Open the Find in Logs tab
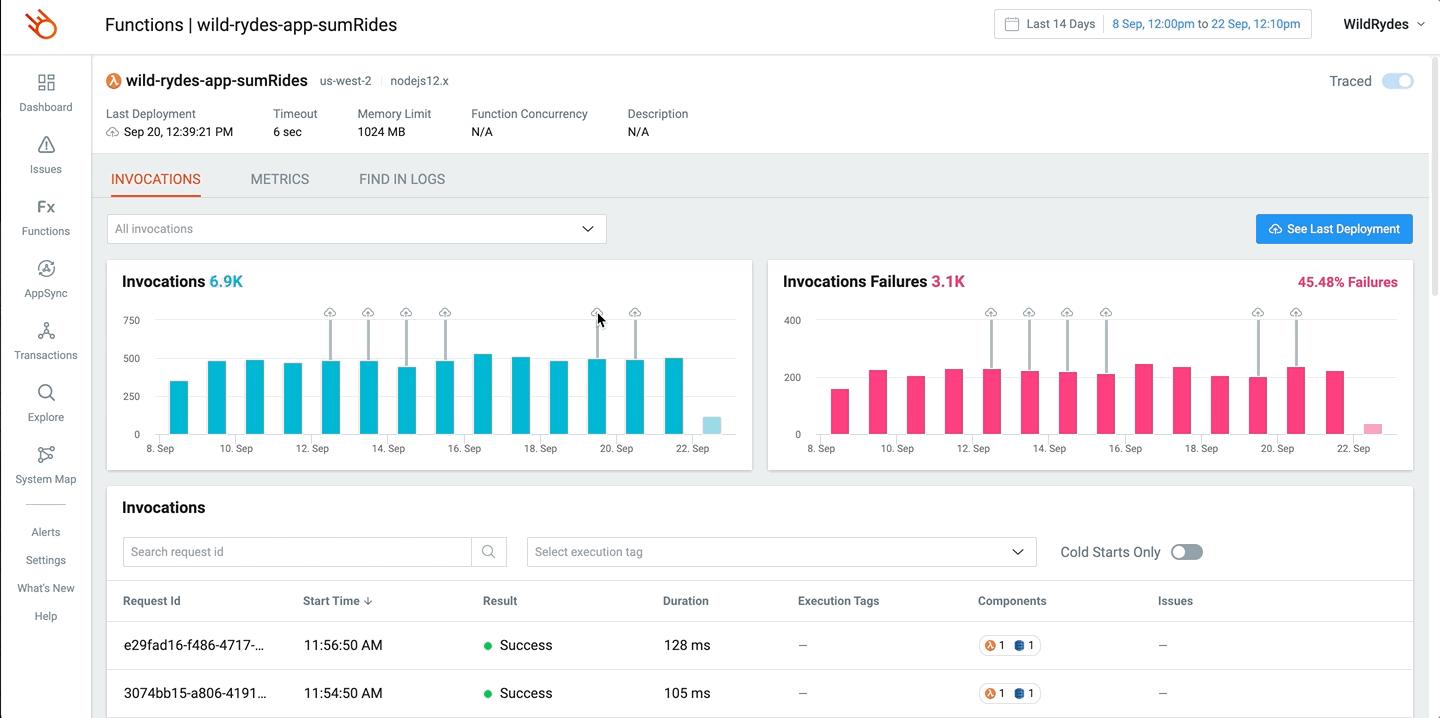 (x=402, y=179)
